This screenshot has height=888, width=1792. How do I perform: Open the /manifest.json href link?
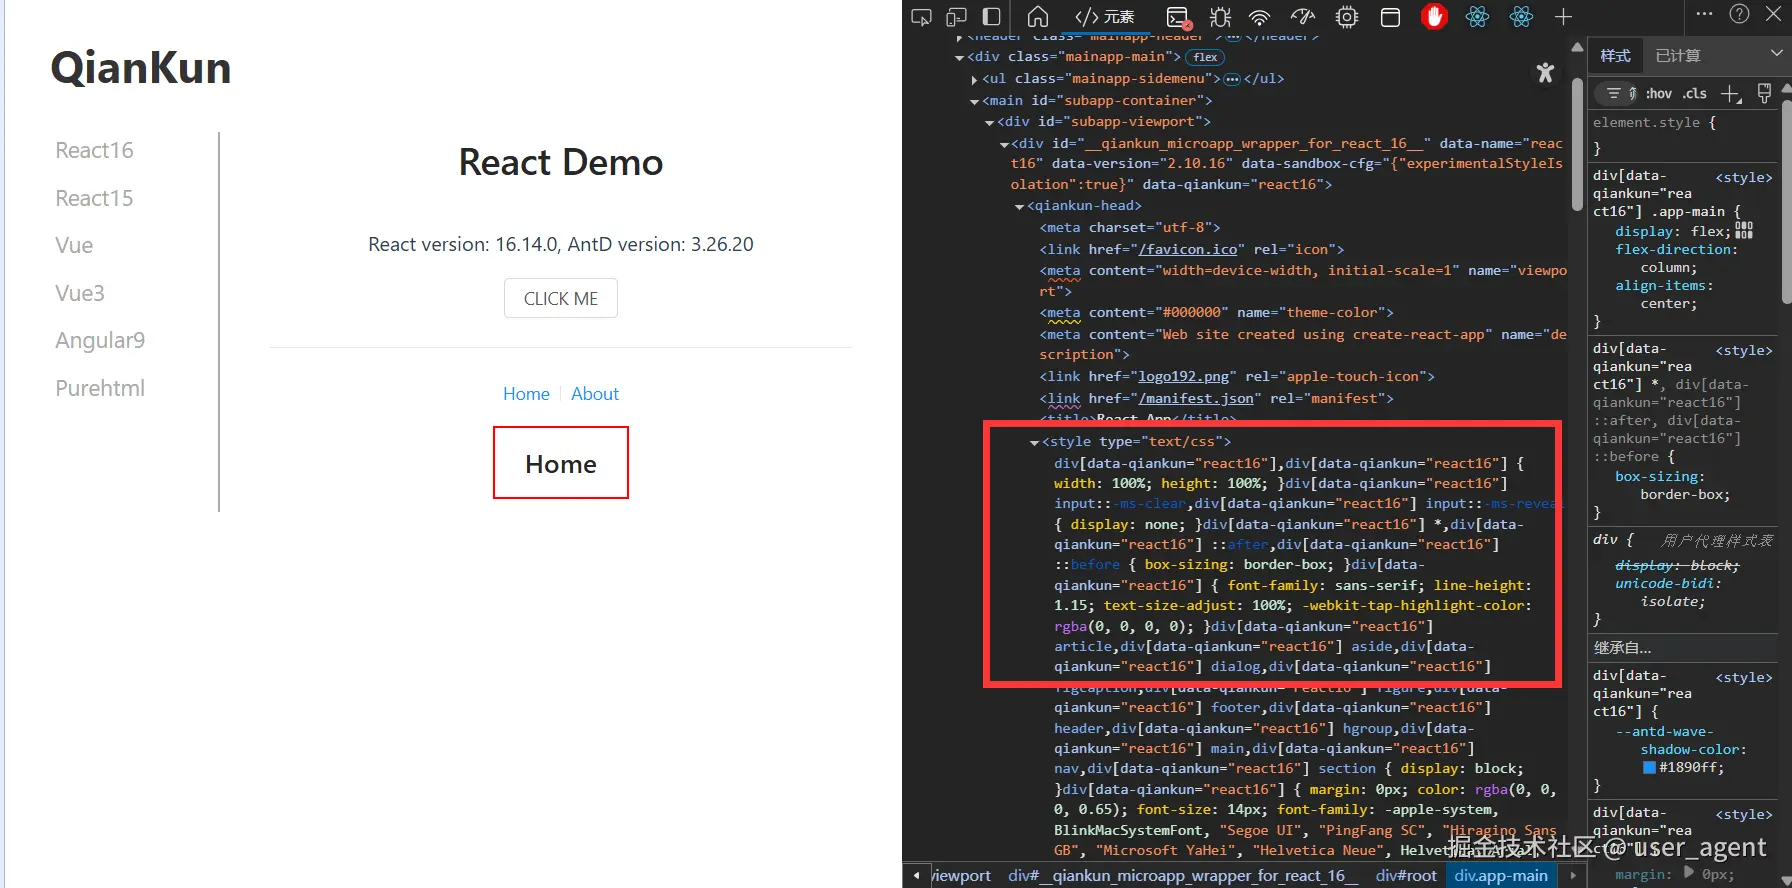1195,399
